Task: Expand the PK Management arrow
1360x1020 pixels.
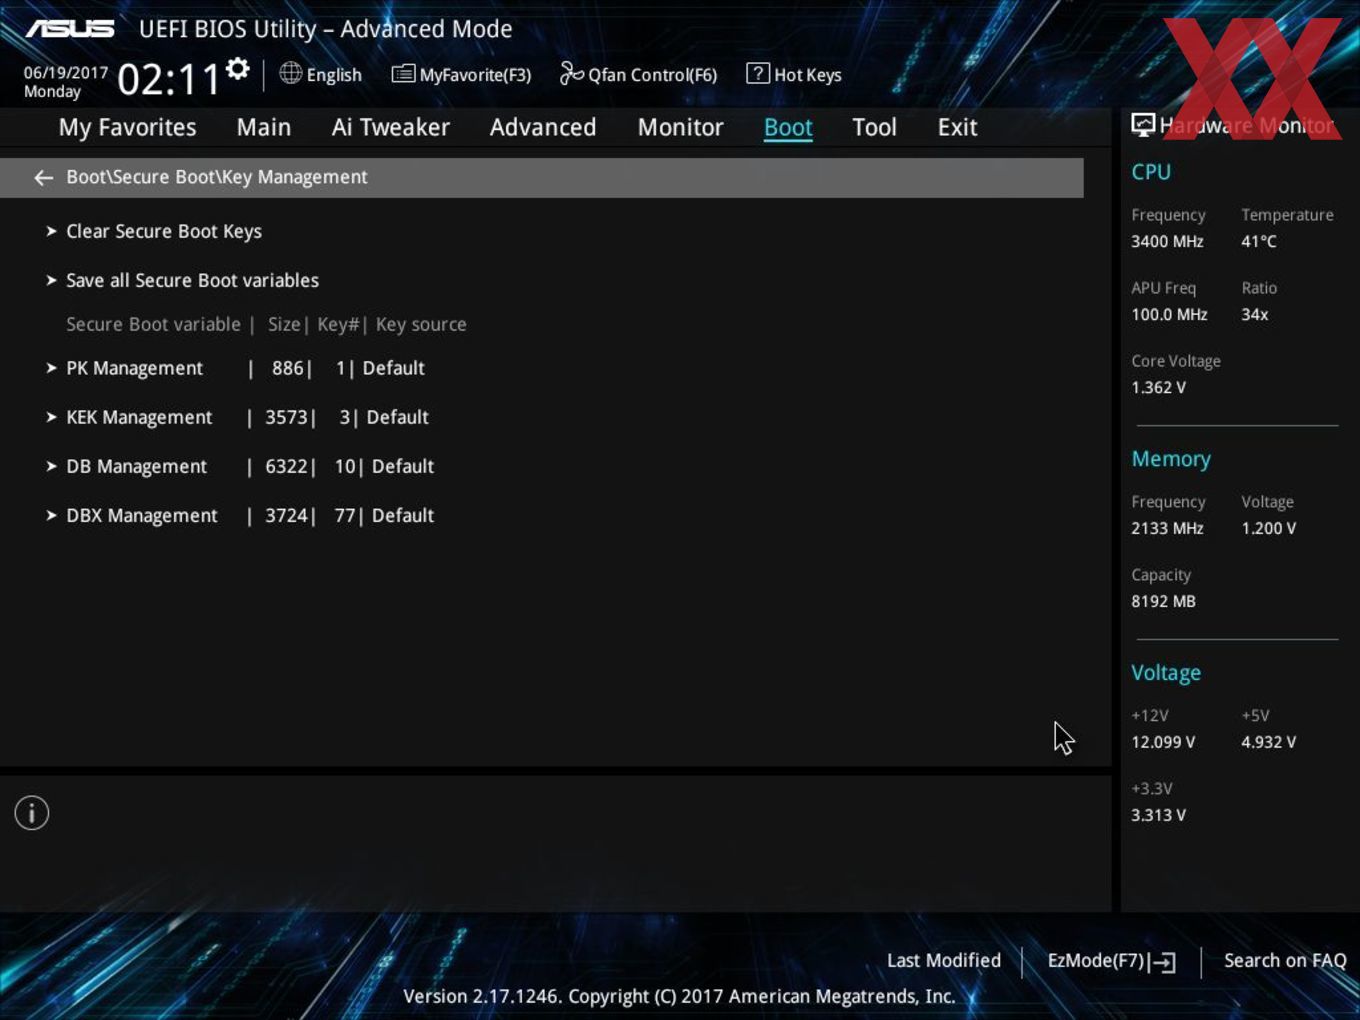Action: [x=51, y=368]
